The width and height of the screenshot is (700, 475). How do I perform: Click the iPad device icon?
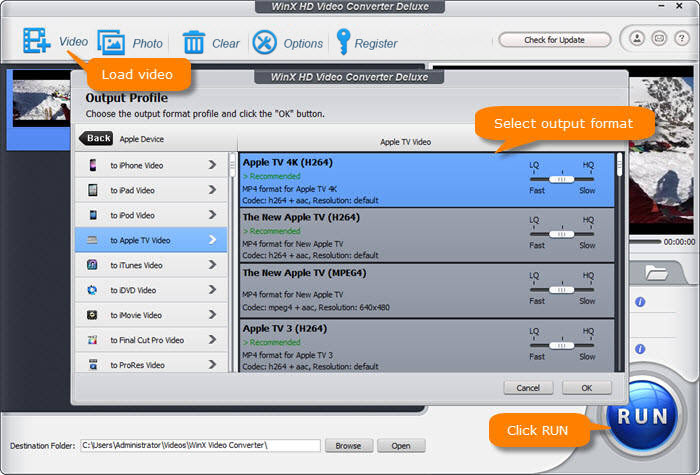92,190
